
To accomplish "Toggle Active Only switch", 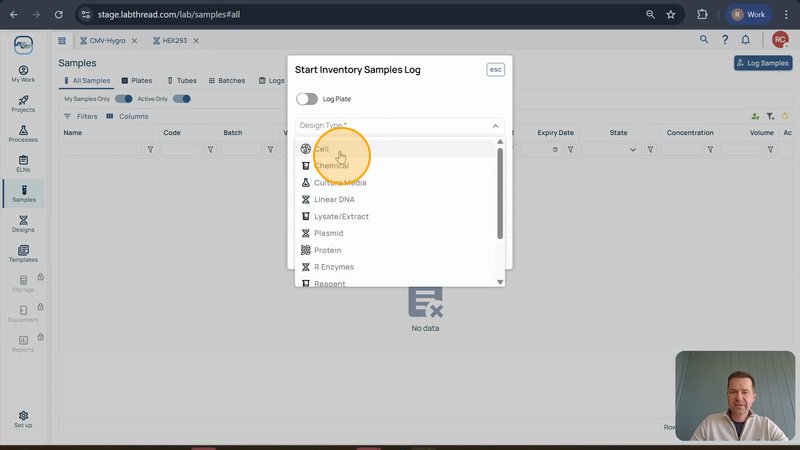I will 182,99.
